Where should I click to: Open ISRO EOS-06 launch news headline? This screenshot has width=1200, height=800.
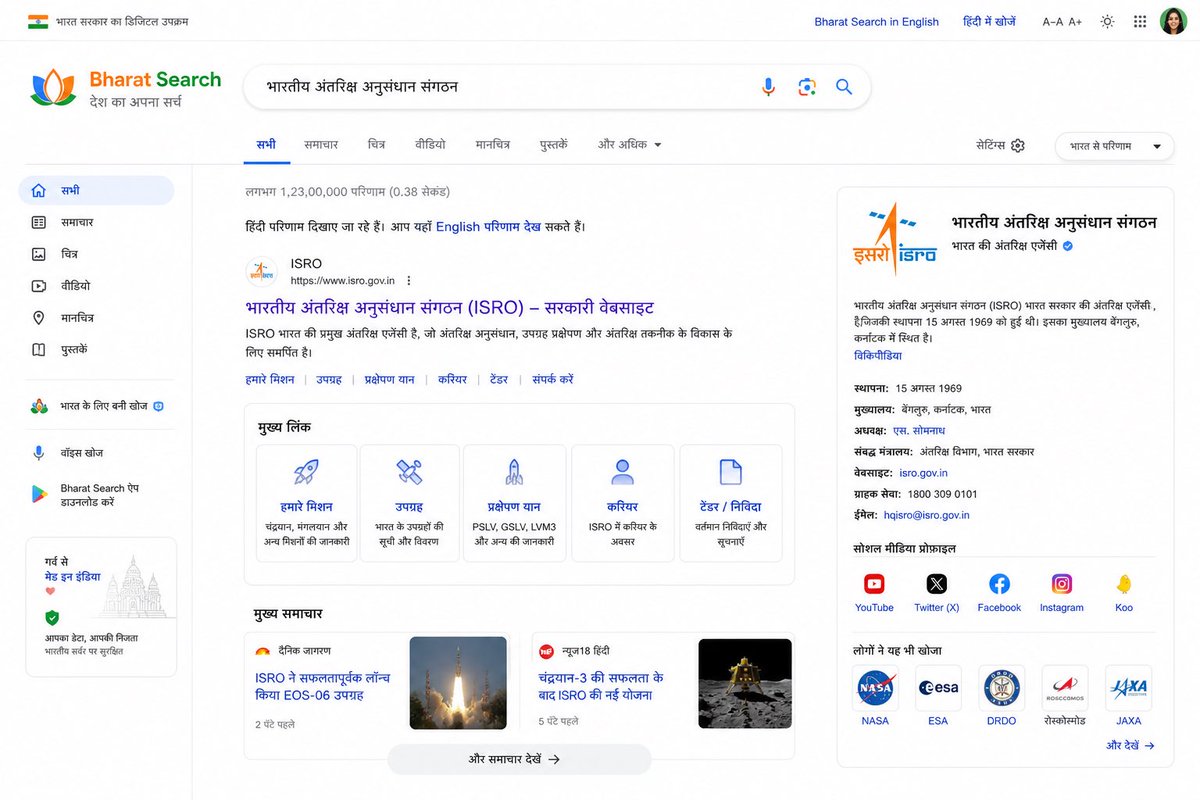[323, 686]
